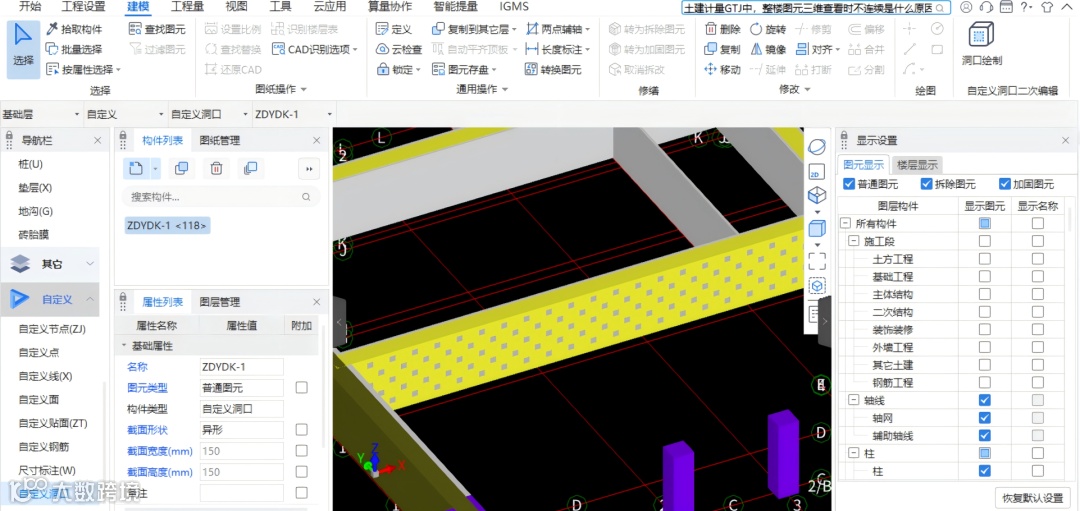
Task: Click trash delete icon in 构件列表
Action: 216,168
